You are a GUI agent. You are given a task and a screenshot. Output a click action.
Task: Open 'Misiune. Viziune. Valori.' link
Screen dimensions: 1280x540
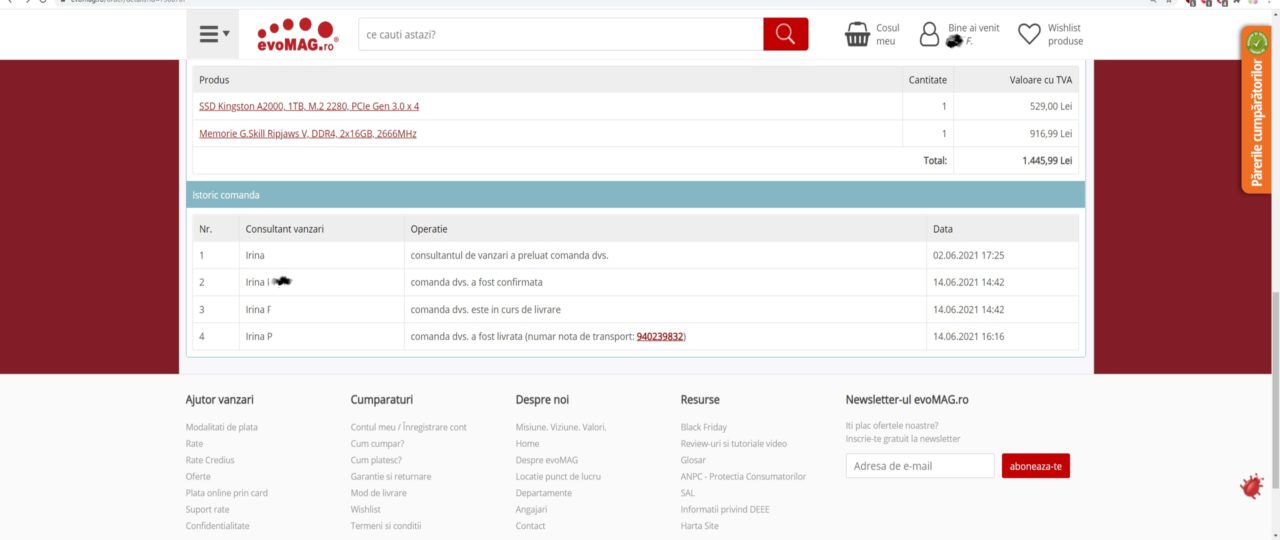[561, 427]
